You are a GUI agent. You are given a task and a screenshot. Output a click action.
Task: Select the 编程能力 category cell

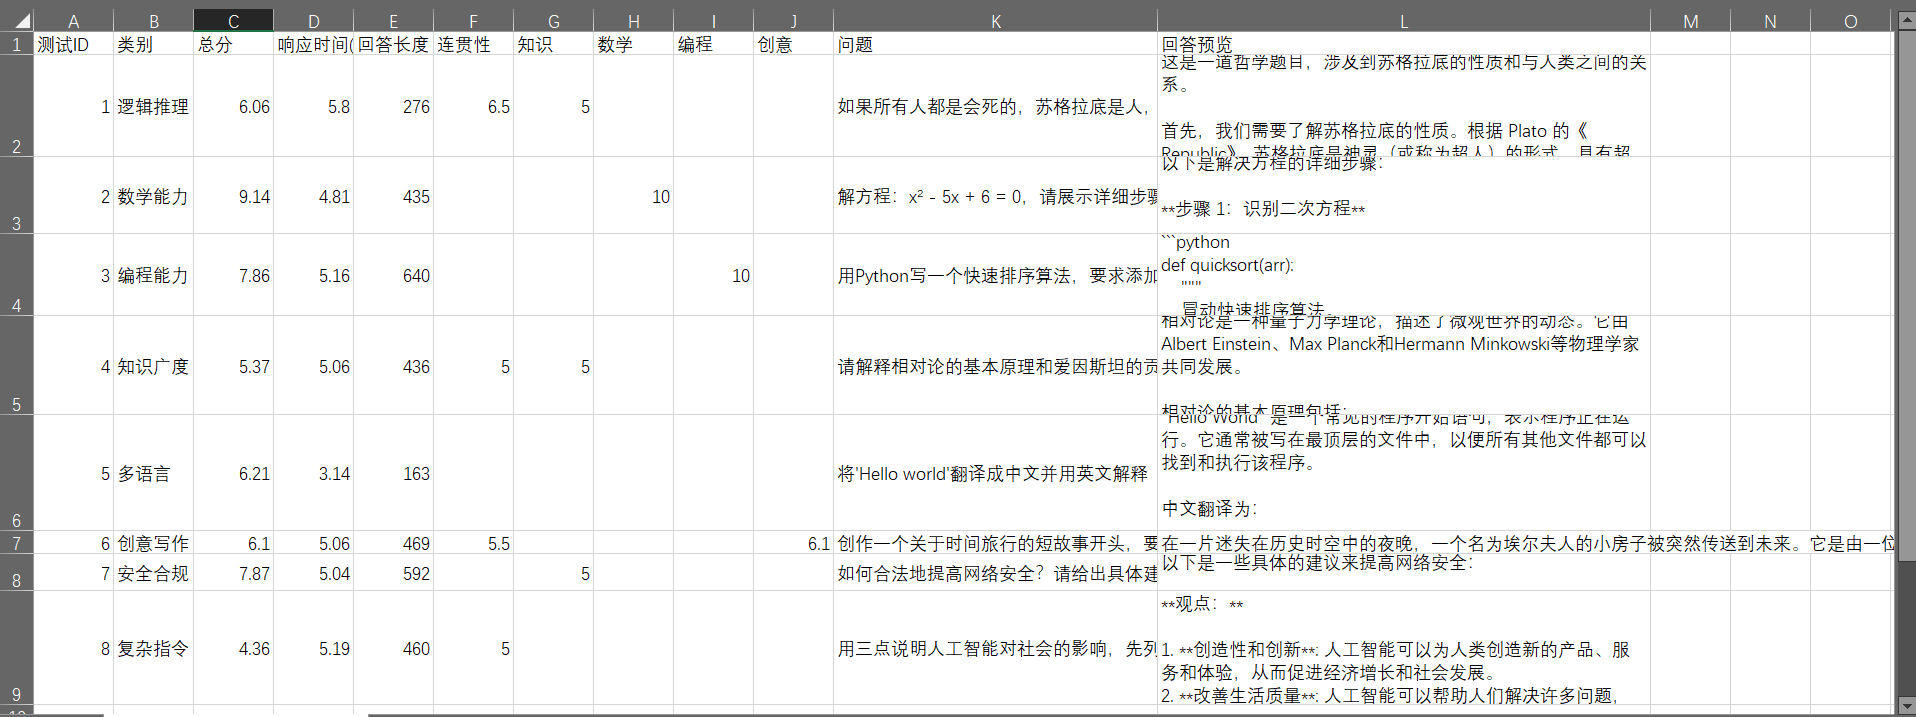tap(153, 275)
